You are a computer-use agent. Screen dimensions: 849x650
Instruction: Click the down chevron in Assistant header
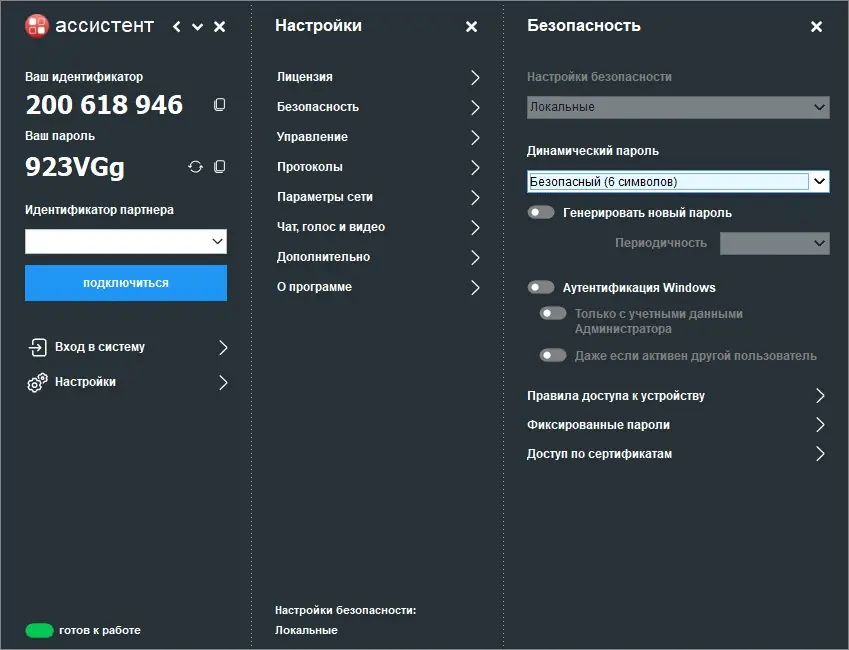pos(198,27)
